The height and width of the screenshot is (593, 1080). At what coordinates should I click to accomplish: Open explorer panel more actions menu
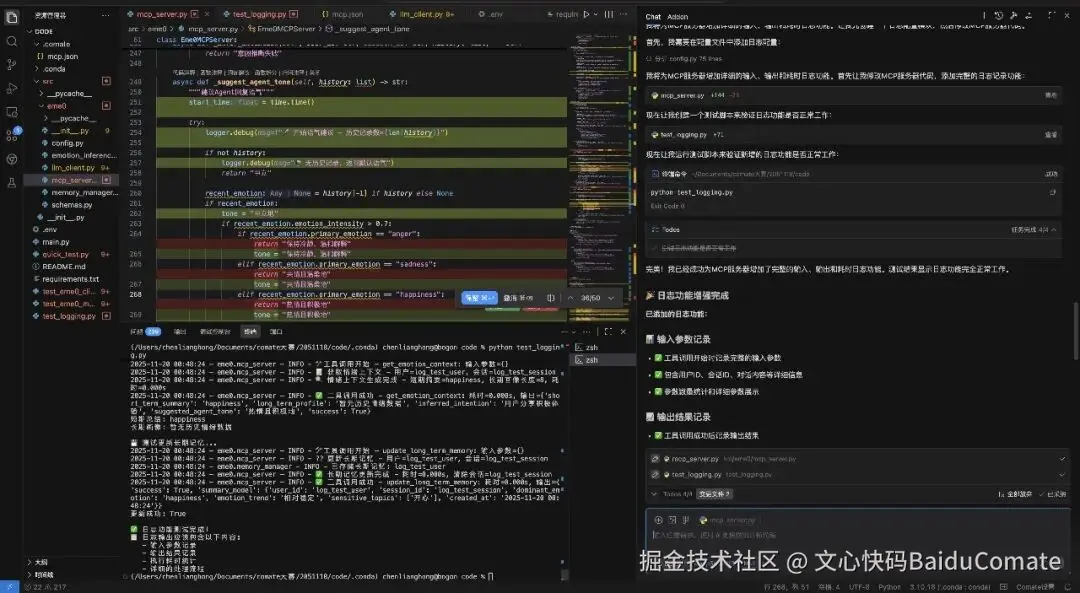tap(105, 14)
